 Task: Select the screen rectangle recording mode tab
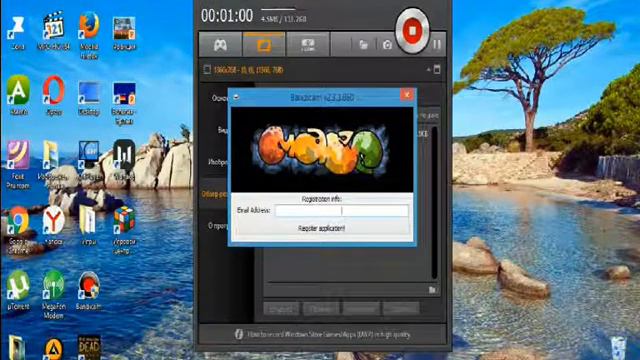[264, 44]
